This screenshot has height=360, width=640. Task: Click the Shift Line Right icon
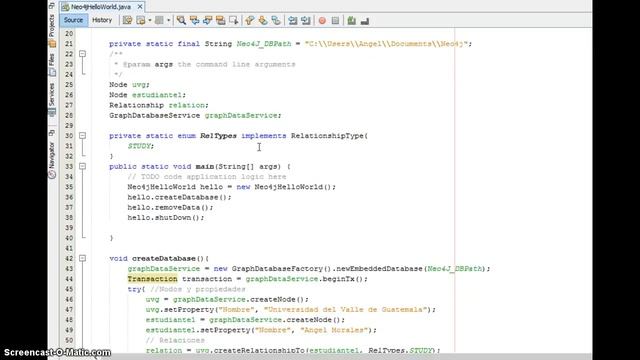point(305,20)
